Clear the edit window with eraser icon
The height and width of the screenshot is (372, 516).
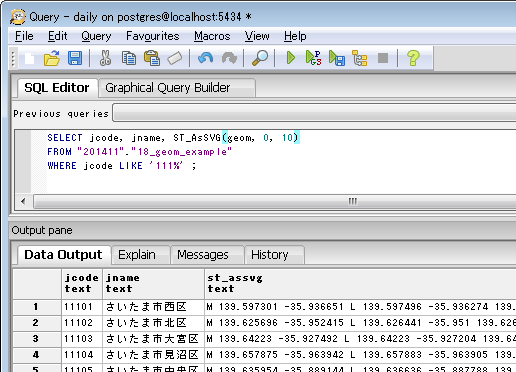click(x=175, y=58)
